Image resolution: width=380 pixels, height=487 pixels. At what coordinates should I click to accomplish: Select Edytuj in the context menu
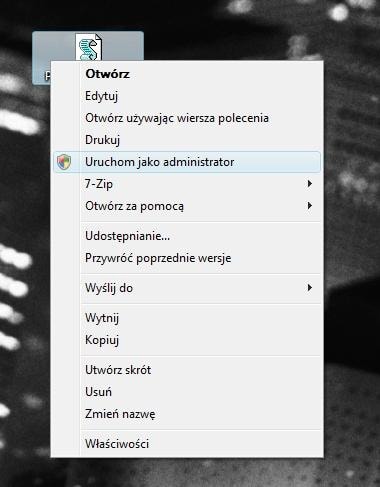pos(187,96)
